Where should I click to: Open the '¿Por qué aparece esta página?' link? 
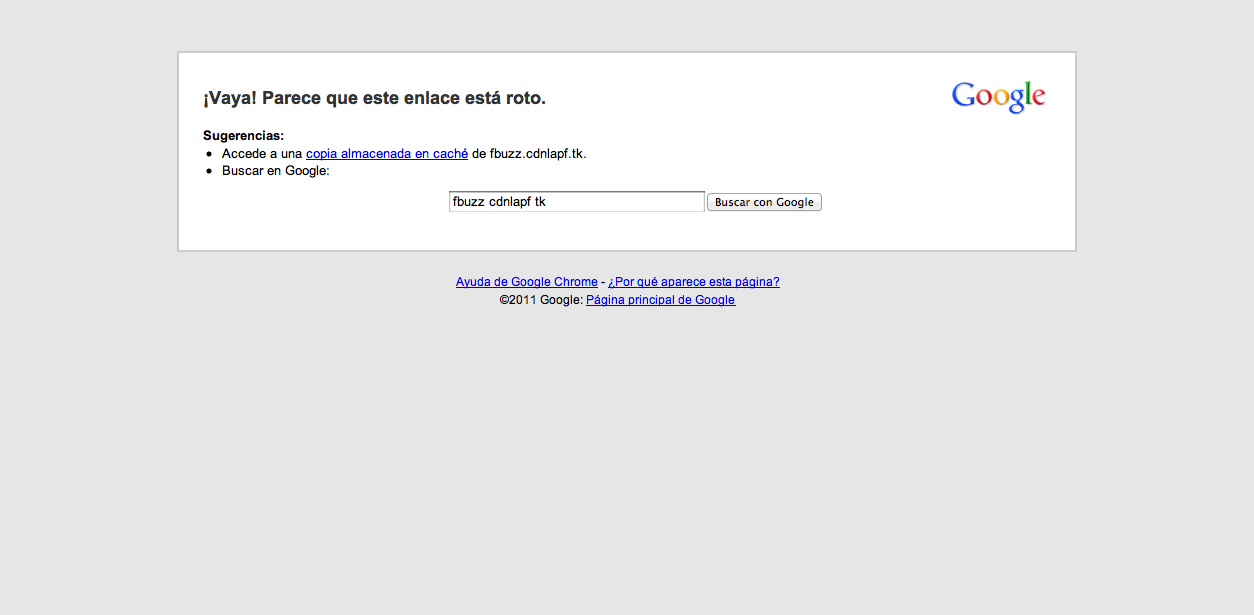click(x=694, y=282)
